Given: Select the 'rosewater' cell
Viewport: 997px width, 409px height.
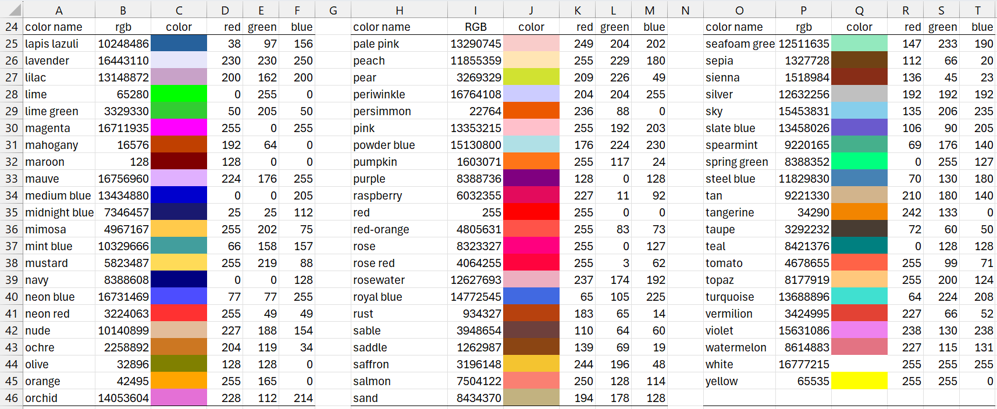Looking at the screenshot, I should click(x=399, y=280).
